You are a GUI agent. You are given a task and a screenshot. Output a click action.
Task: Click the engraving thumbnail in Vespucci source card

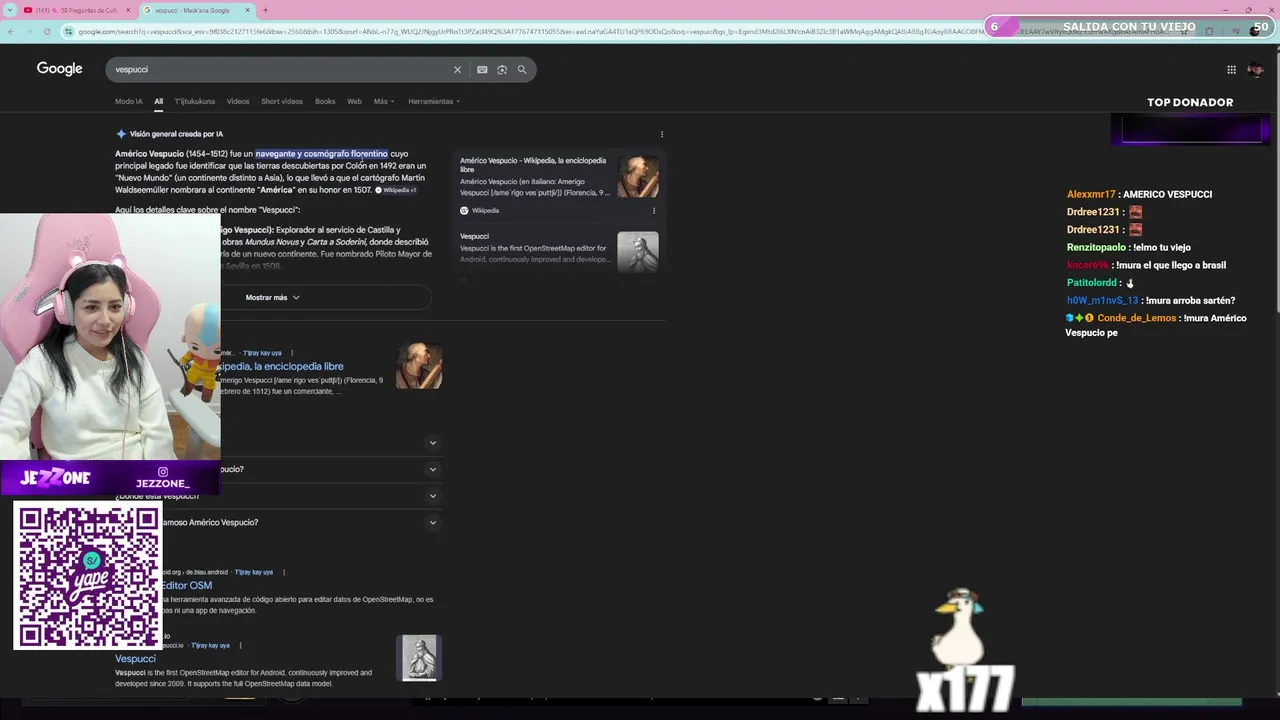coord(638,252)
